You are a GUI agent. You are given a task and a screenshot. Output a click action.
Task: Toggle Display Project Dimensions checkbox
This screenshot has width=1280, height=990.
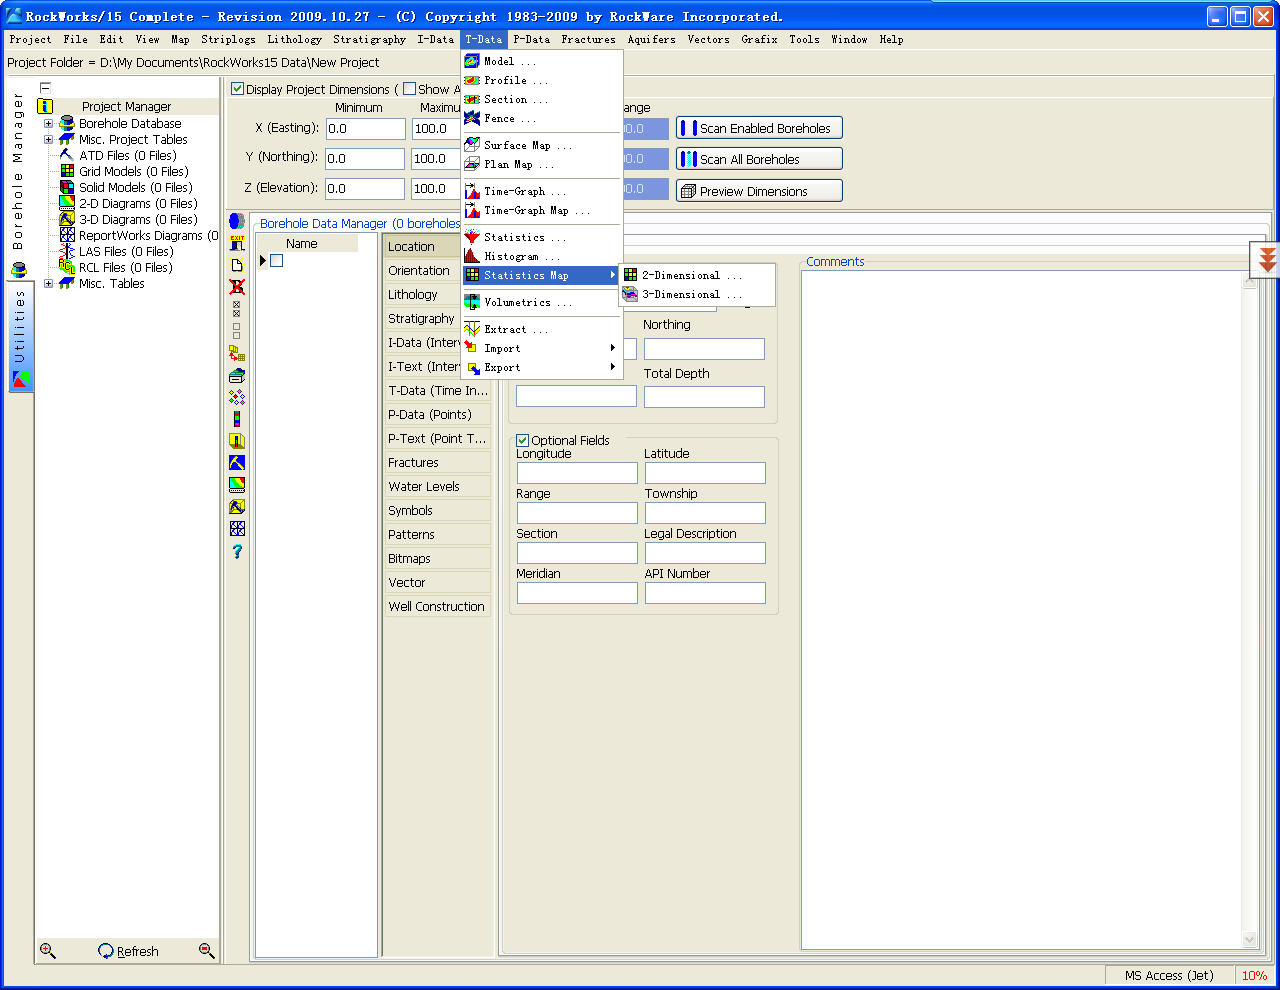238,89
